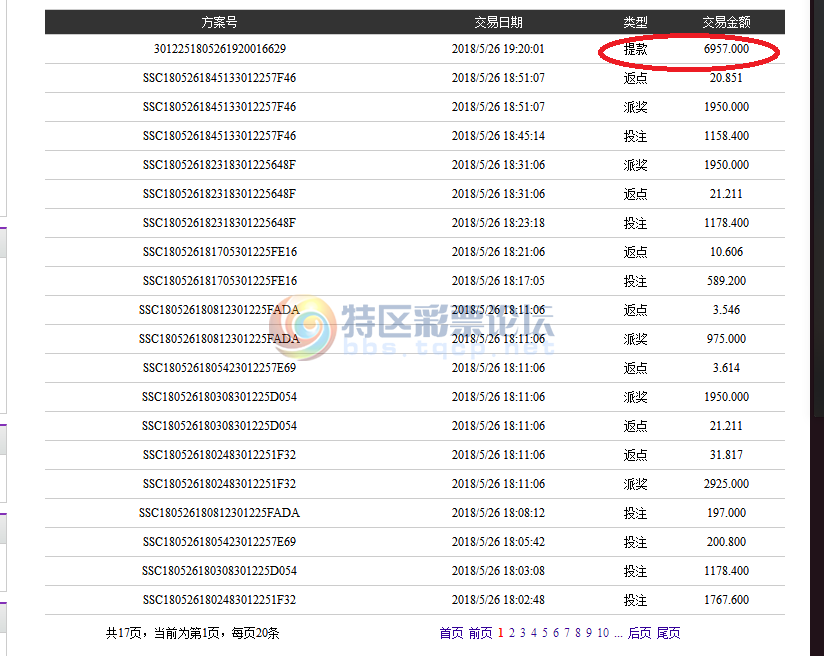Click the 提款 type cell
The image size is (824, 656).
point(635,49)
